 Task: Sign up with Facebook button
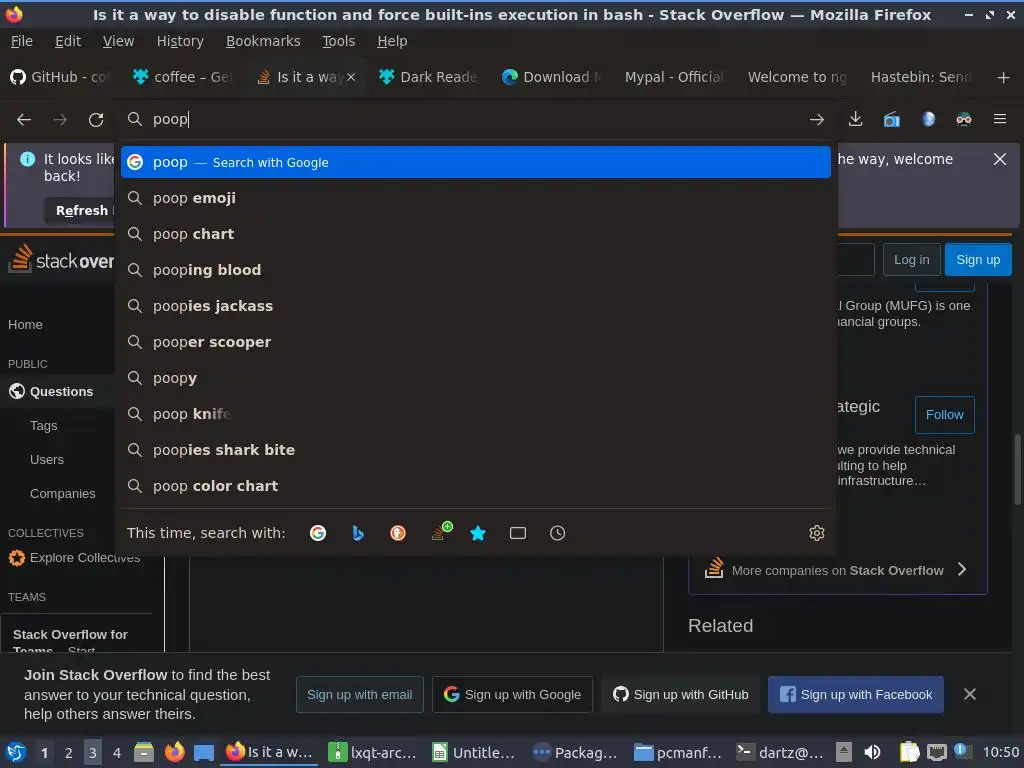(x=856, y=694)
